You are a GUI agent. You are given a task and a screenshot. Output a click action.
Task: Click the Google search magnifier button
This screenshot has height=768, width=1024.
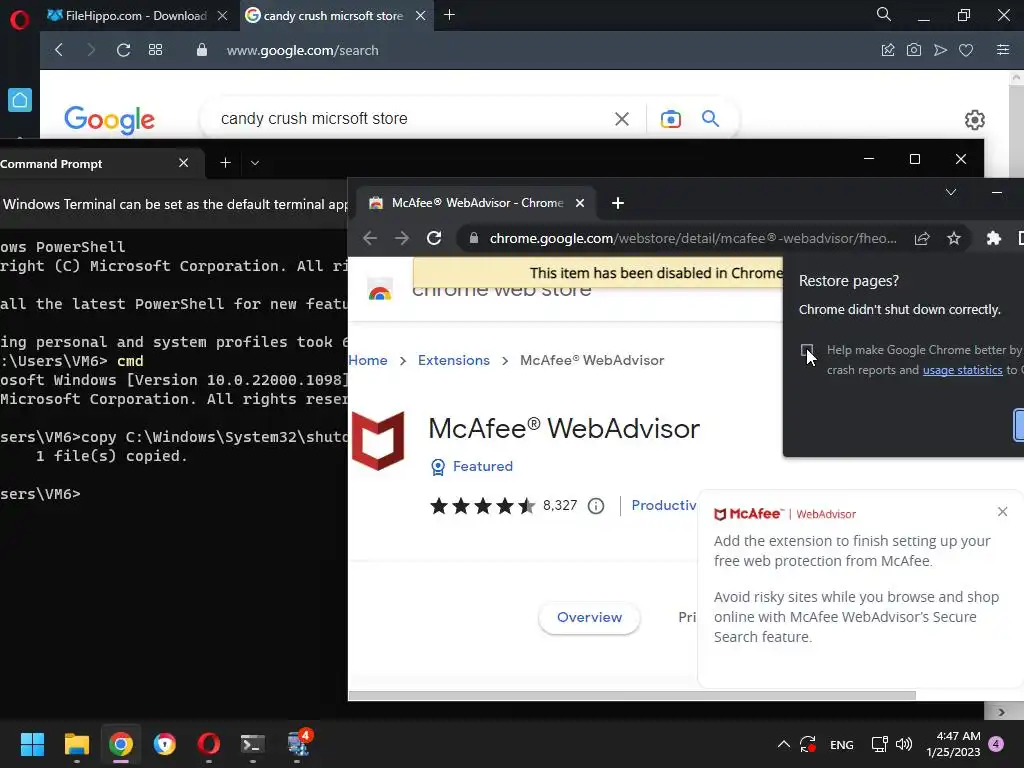[x=711, y=119]
